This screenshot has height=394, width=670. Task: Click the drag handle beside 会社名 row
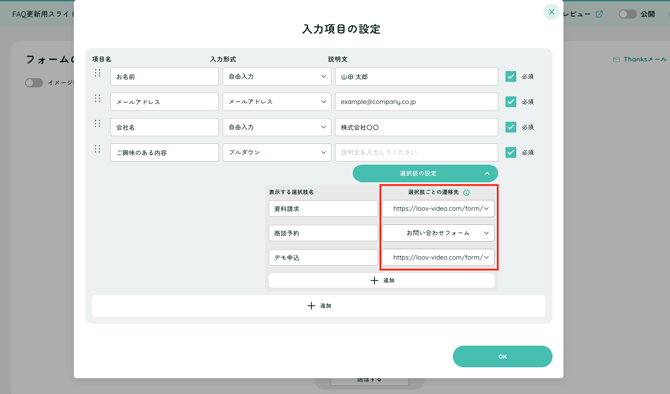coord(97,123)
